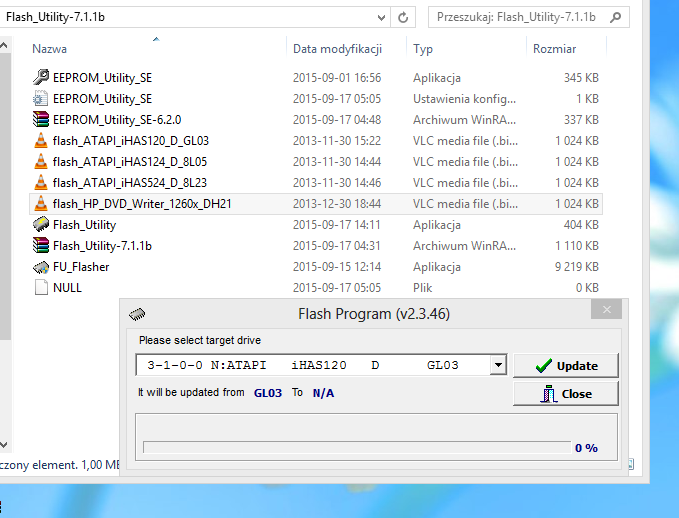Click the Flash_Utility-7.1.1b address bar path
This screenshot has width=679, height=518.
click(x=55, y=17)
